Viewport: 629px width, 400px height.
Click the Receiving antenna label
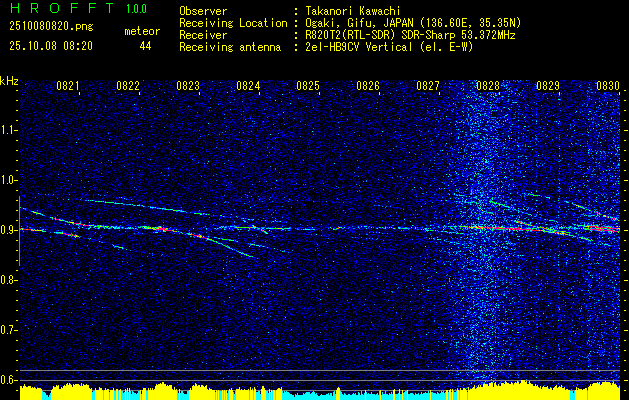(x=230, y=47)
